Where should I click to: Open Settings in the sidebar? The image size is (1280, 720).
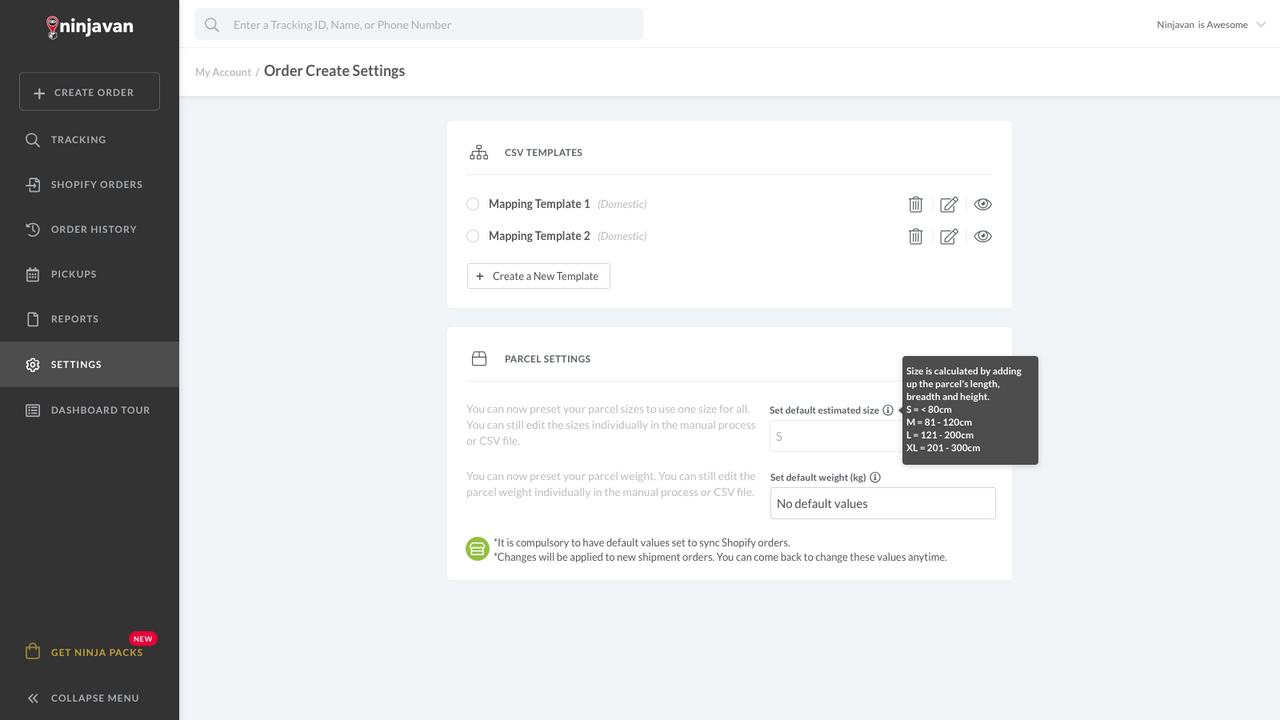pos(89,364)
